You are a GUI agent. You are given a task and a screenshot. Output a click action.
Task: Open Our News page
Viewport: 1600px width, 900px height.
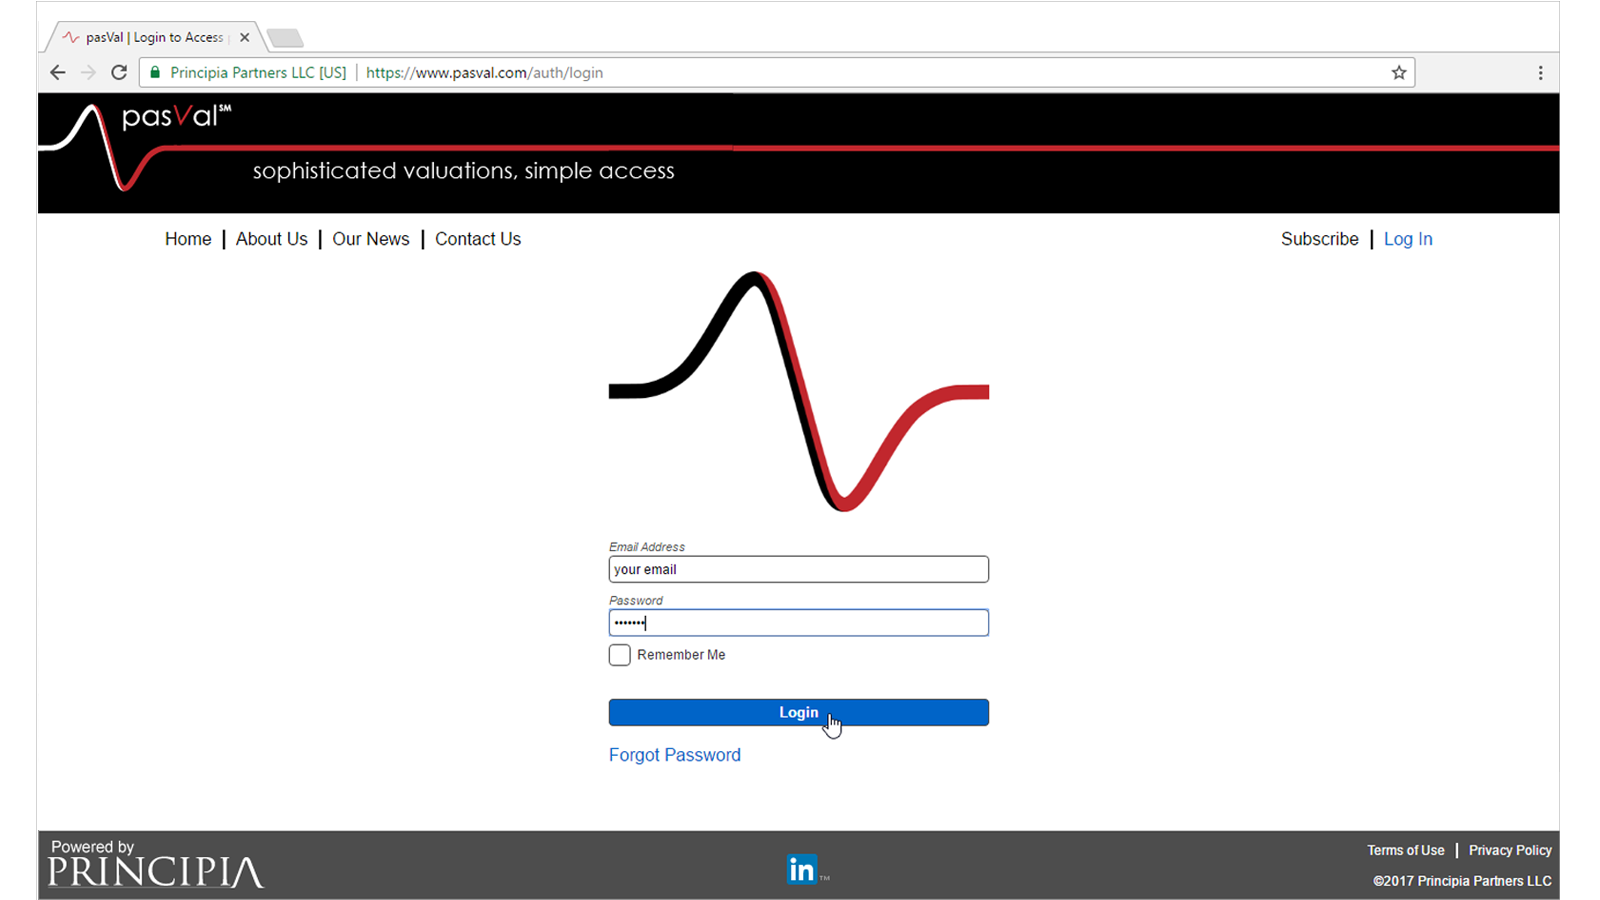(371, 239)
